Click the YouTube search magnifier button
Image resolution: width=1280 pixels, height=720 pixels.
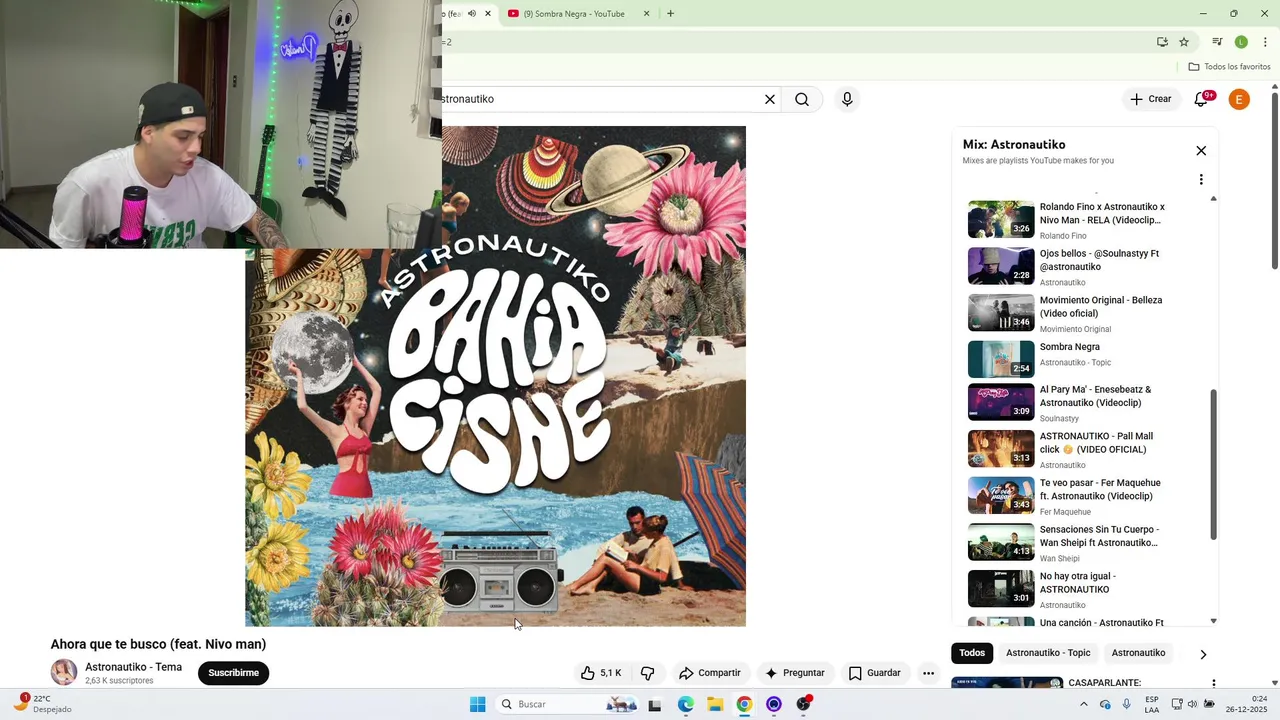(x=802, y=99)
